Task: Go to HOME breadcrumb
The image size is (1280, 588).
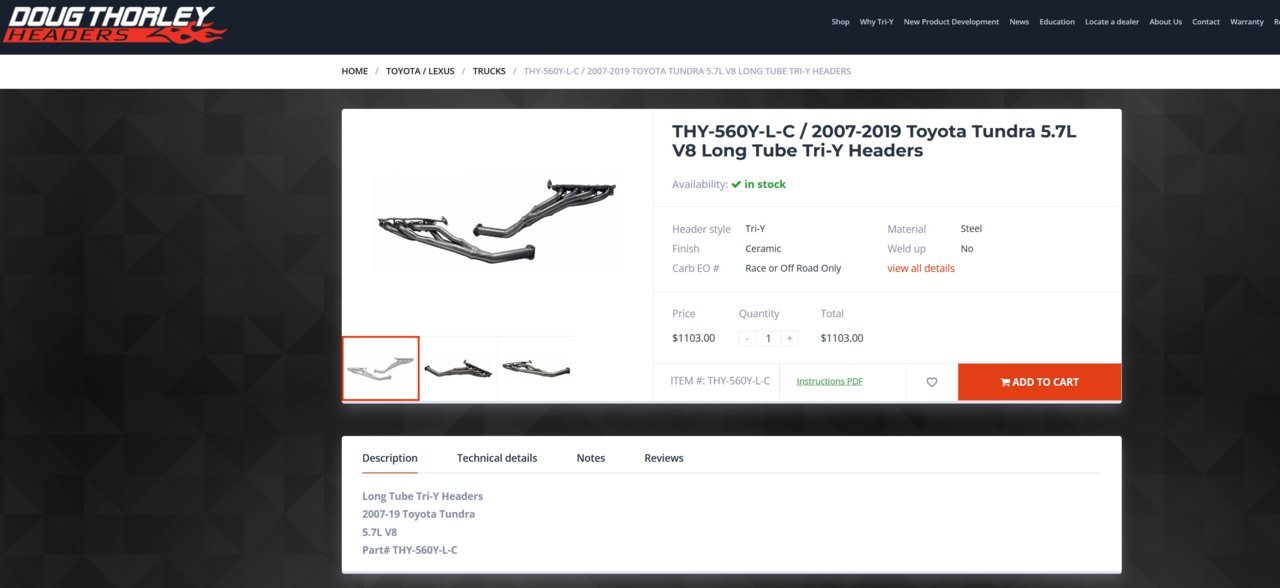Action: coord(354,71)
